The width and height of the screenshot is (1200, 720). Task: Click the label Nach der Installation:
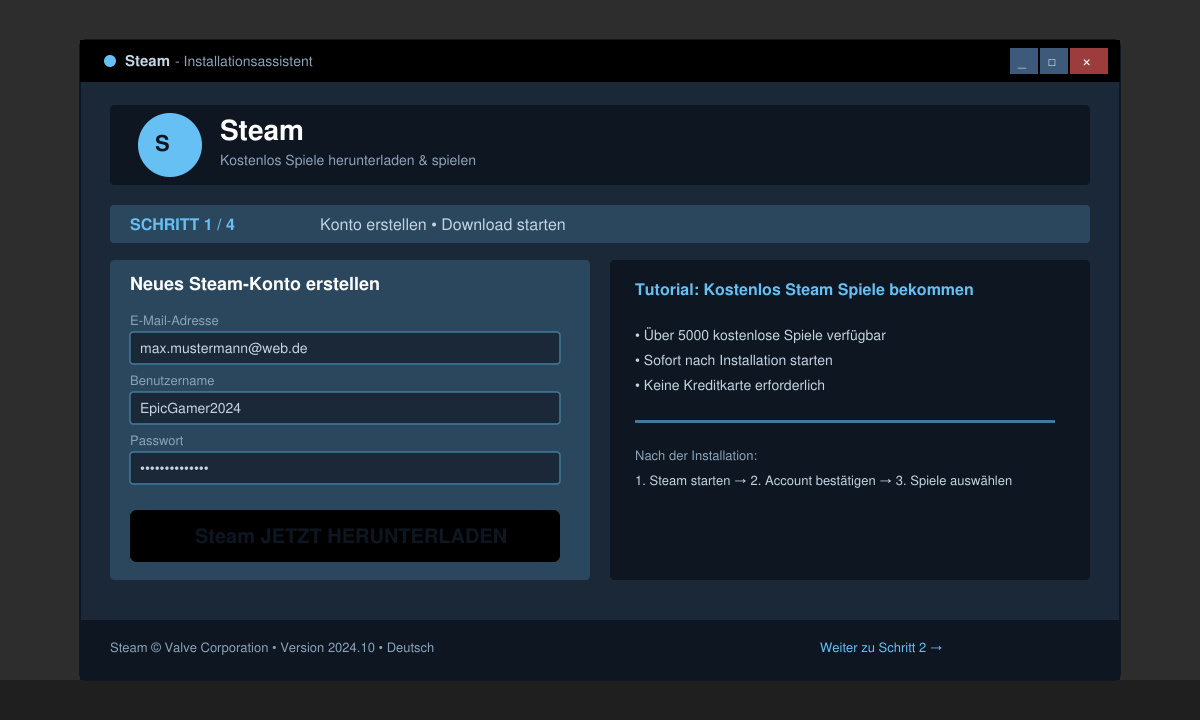tap(696, 456)
